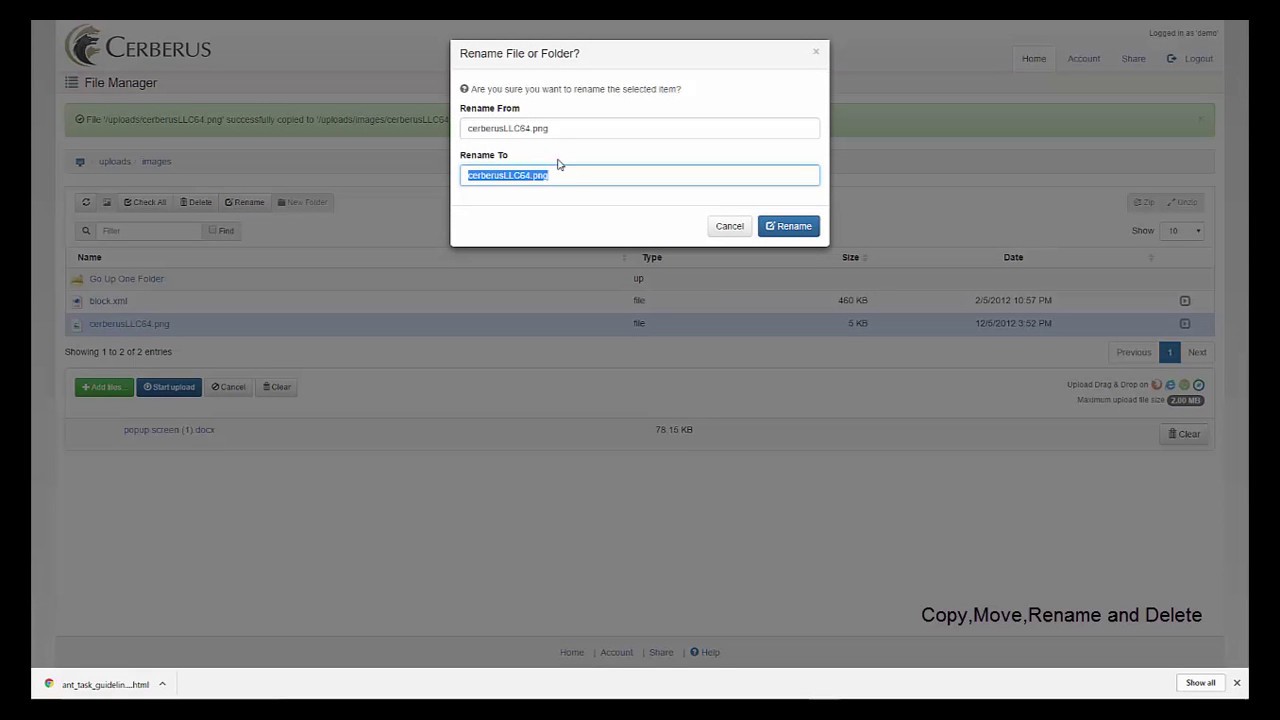Click the Rename From text field
The image size is (1280, 720).
click(x=640, y=128)
